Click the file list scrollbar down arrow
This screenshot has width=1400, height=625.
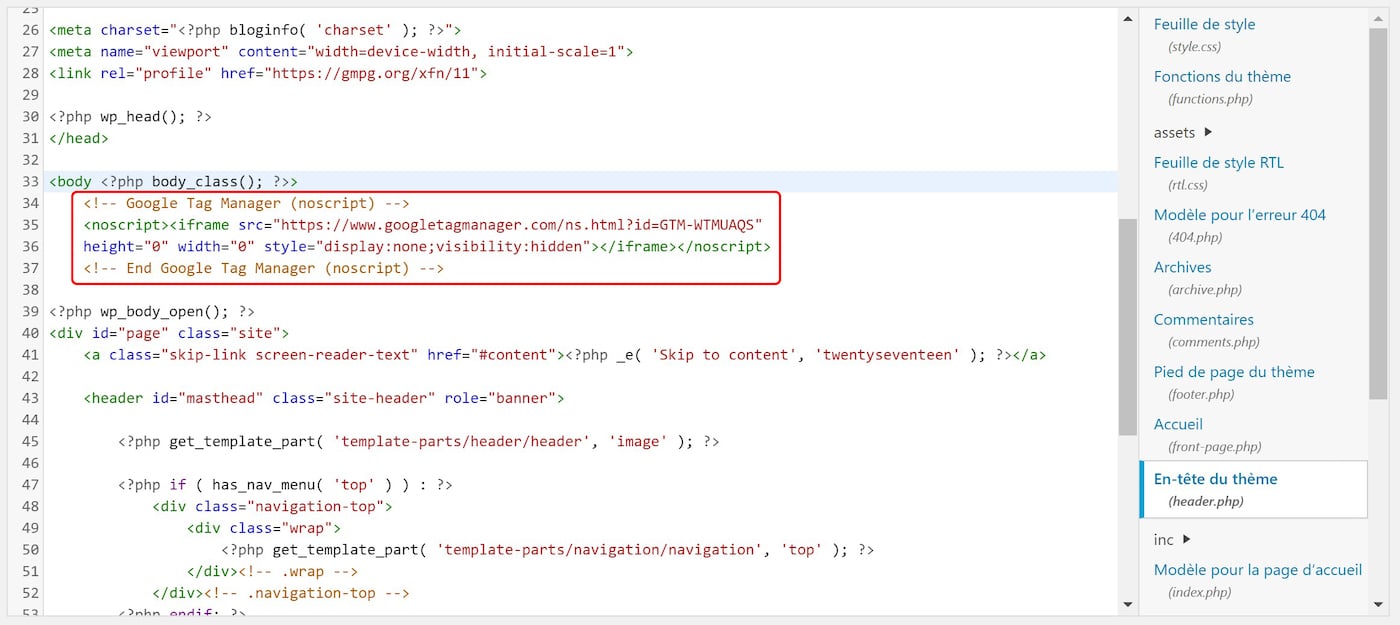(x=1378, y=605)
